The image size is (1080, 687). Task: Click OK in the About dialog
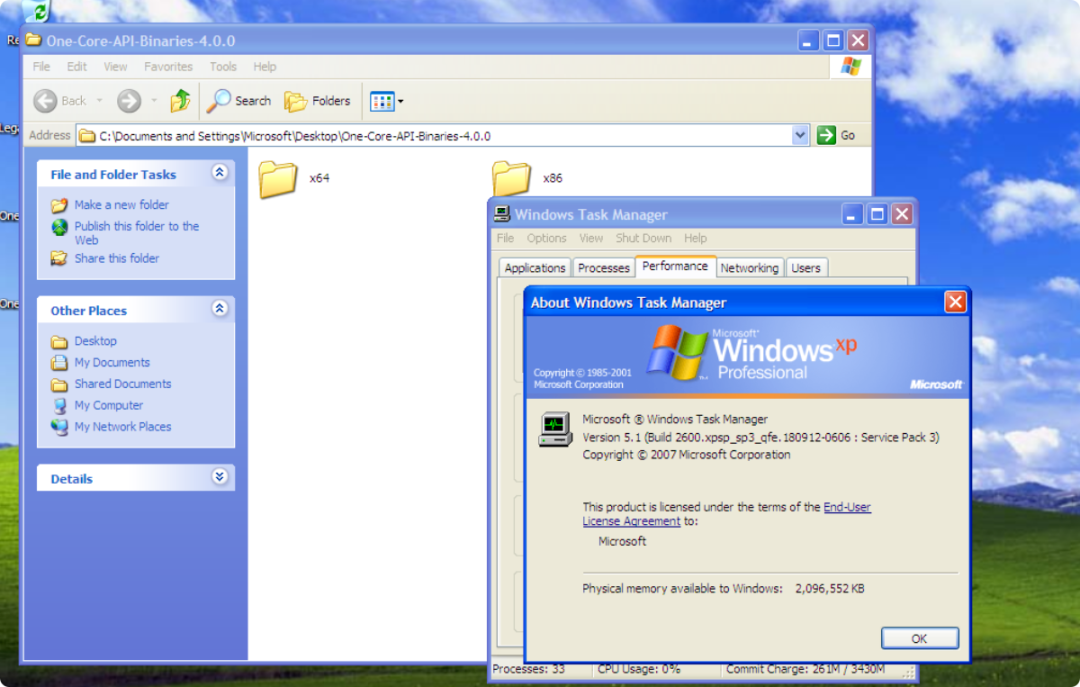(x=919, y=638)
